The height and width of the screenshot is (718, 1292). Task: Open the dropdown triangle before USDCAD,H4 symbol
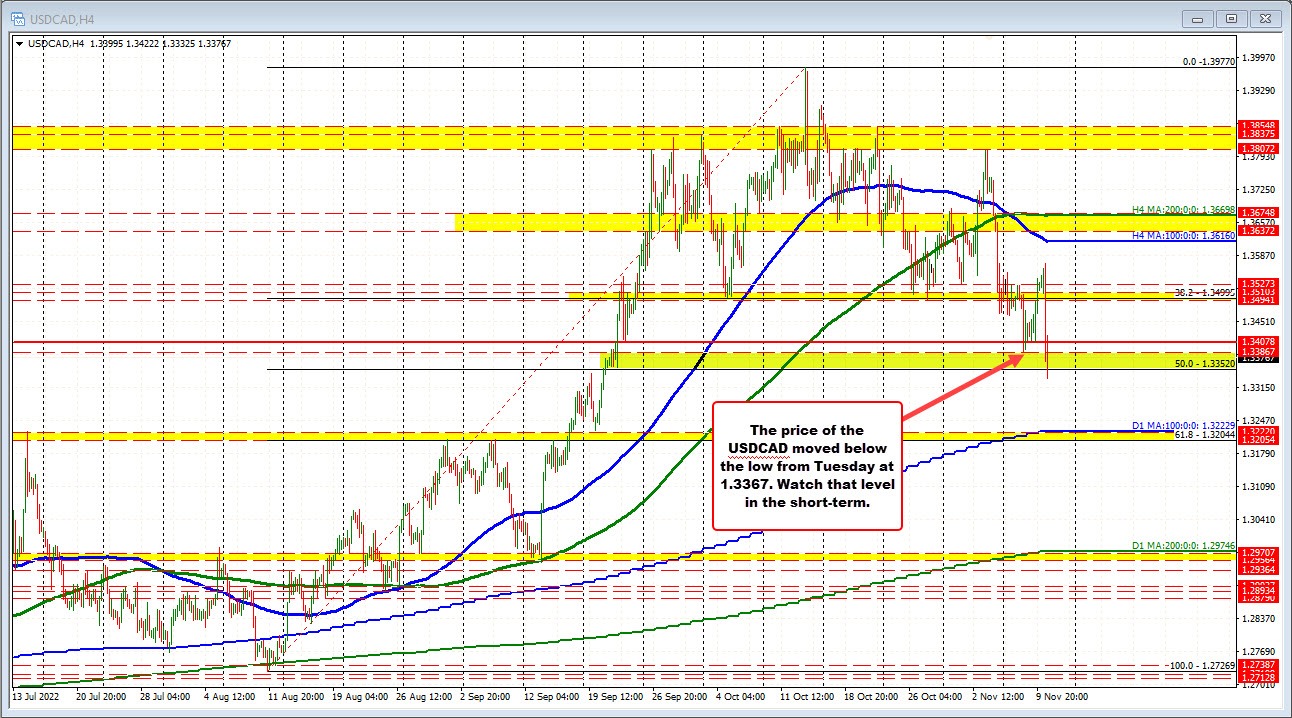point(20,42)
